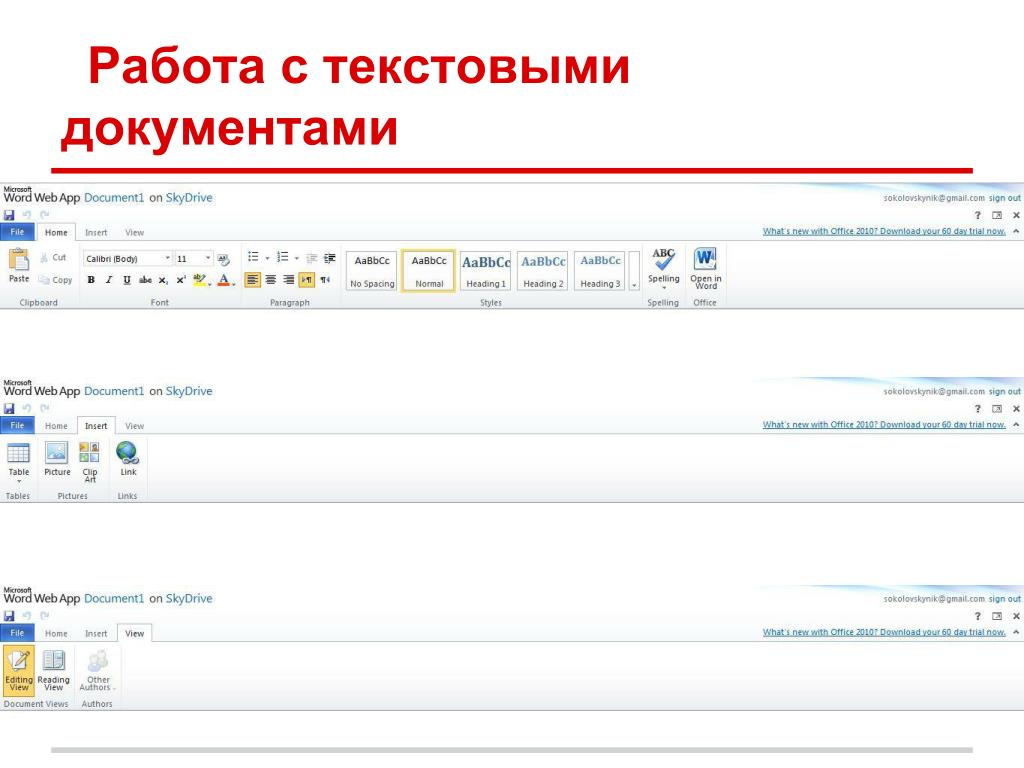The width and height of the screenshot is (1024, 768).
Task: Click SkyDrive link above the Insert ribbon
Action: click(x=189, y=391)
